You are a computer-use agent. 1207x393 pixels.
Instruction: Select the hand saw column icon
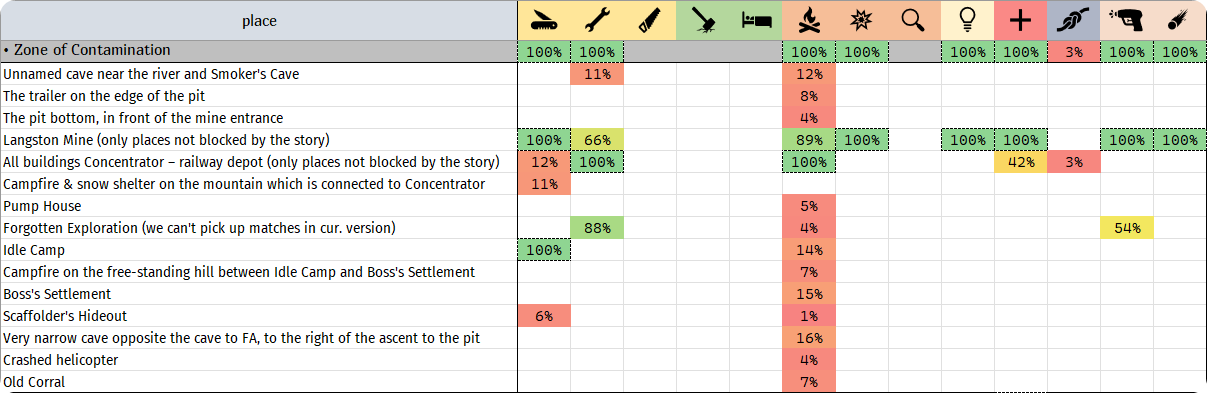point(650,20)
